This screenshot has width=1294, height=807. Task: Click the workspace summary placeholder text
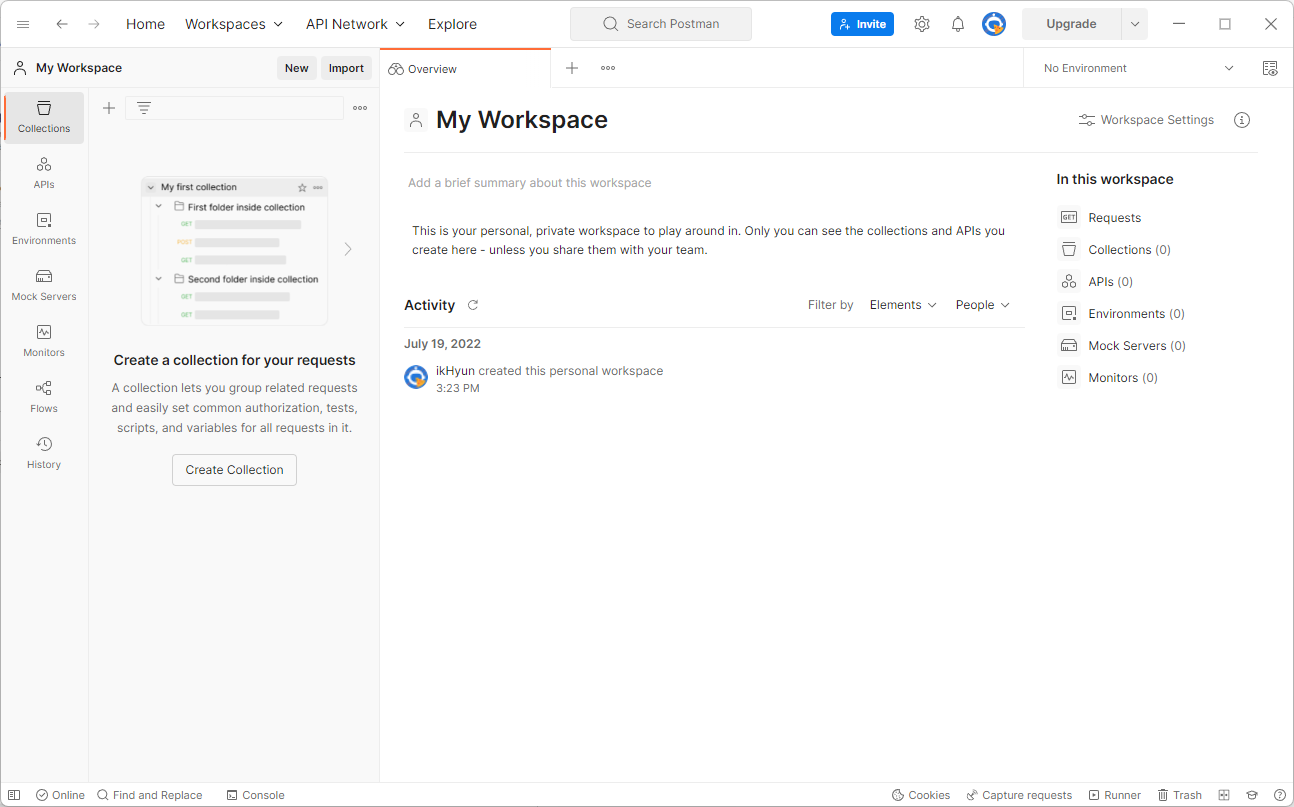pyautogui.click(x=530, y=183)
